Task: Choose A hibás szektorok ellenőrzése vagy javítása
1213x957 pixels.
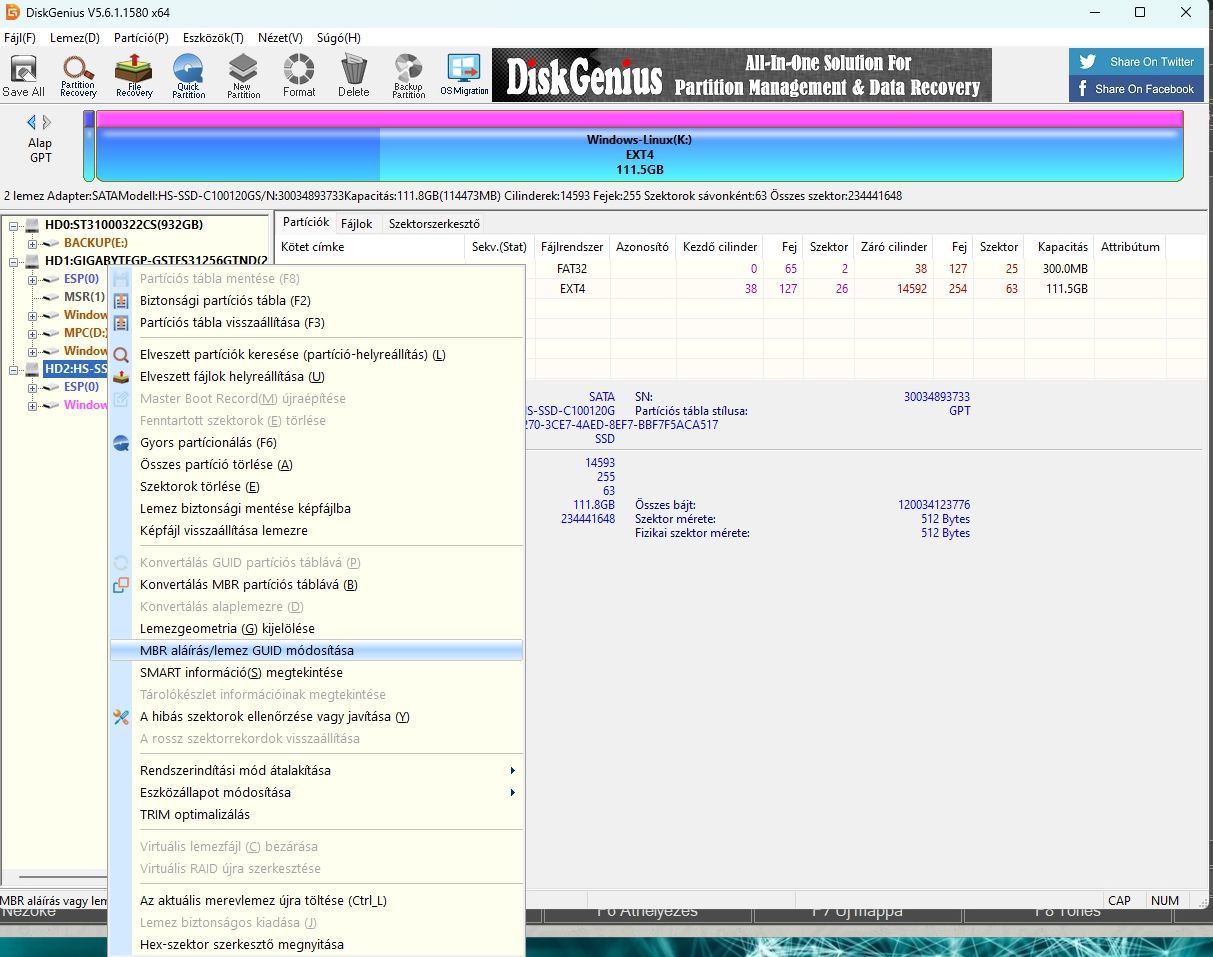Action: pyautogui.click(x=316, y=717)
